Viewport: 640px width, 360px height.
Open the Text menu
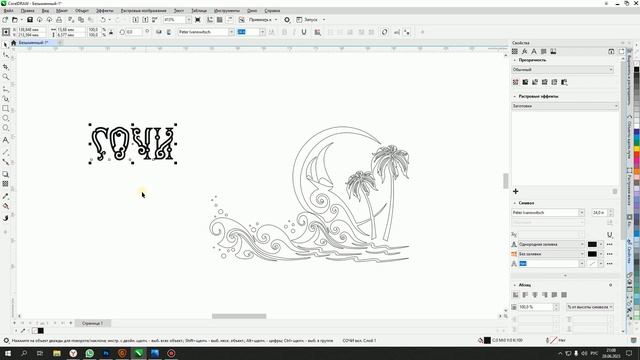click(x=179, y=11)
